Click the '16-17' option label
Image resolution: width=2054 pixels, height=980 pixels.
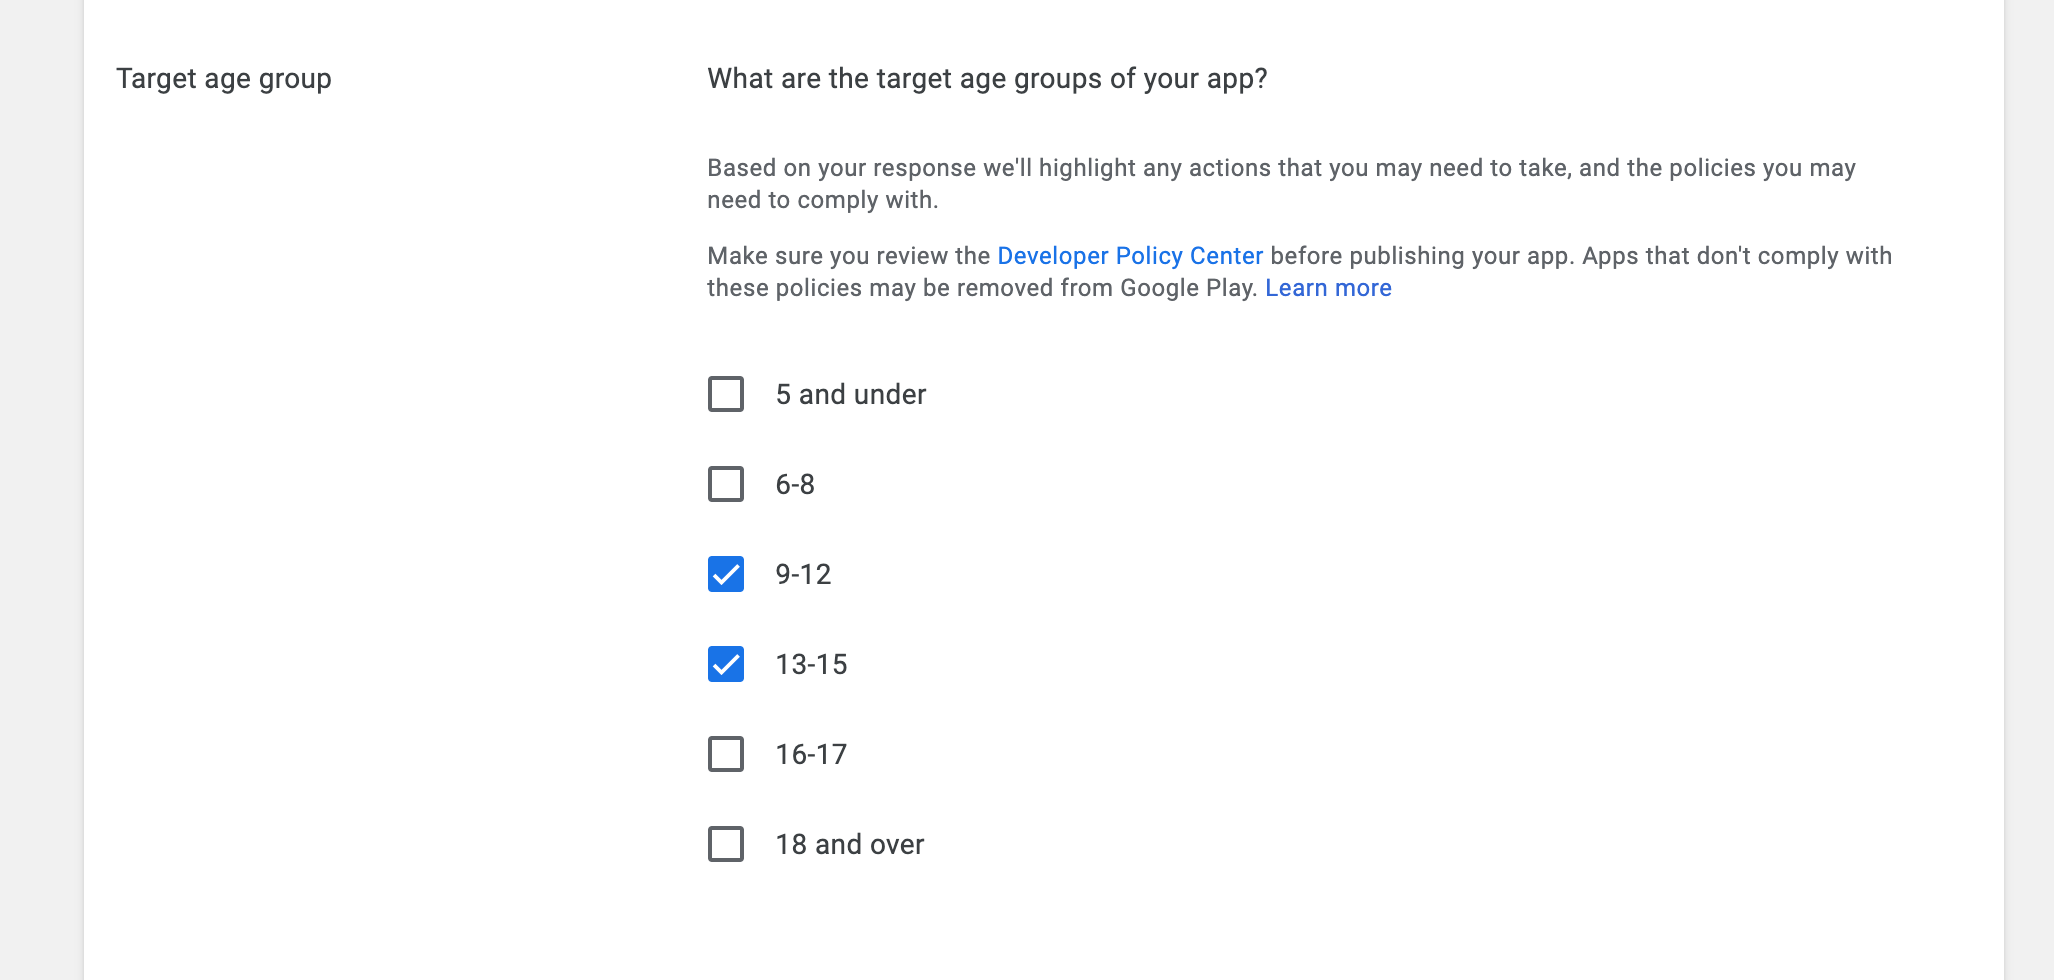811,754
